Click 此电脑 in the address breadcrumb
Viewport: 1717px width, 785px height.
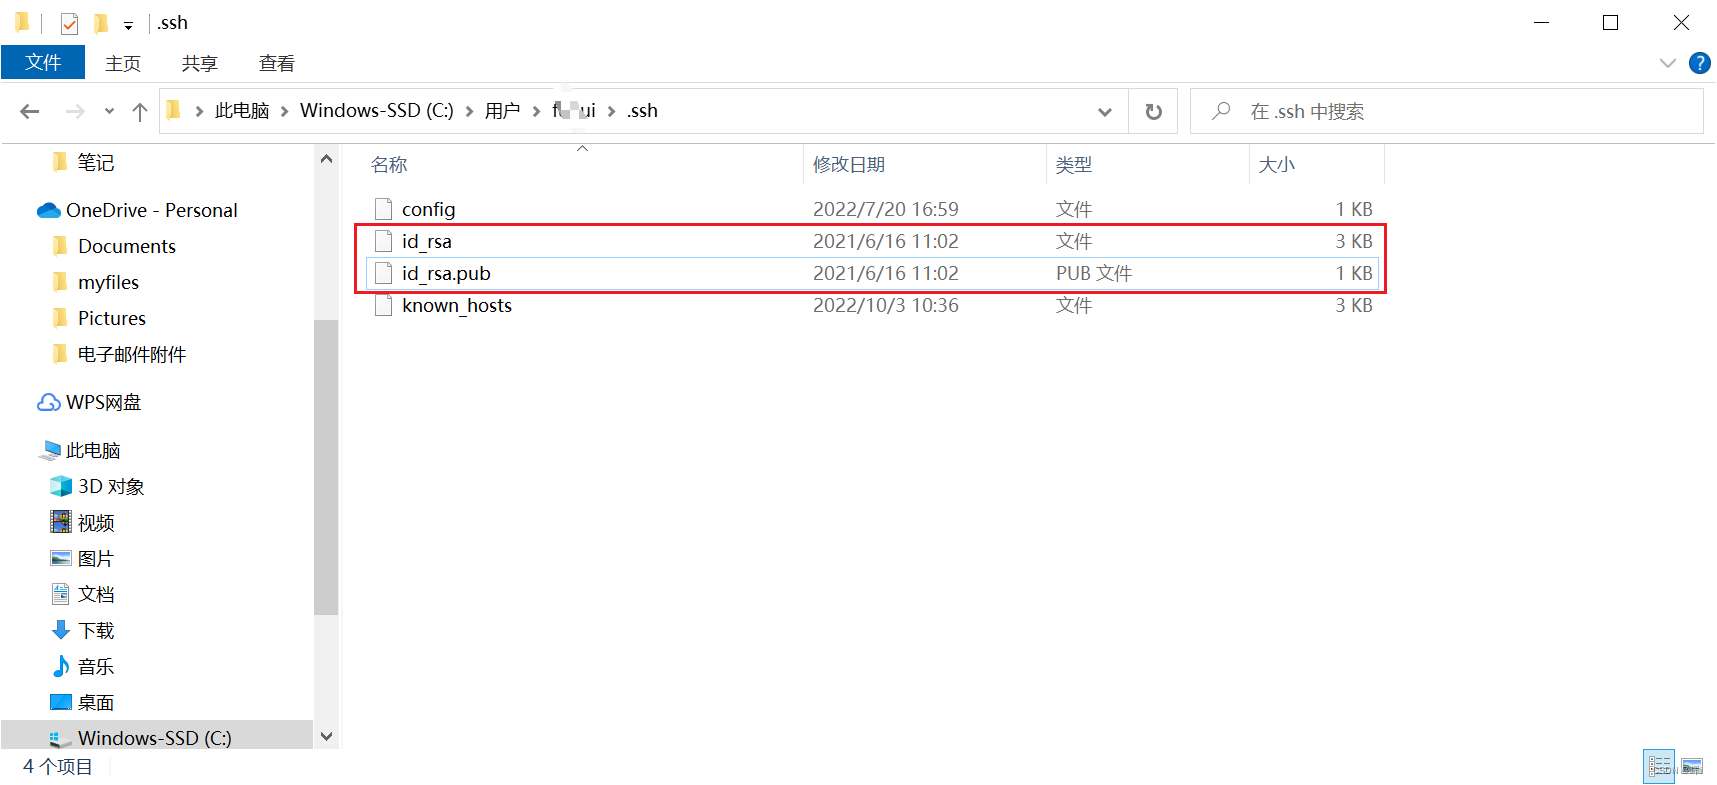pos(242,111)
